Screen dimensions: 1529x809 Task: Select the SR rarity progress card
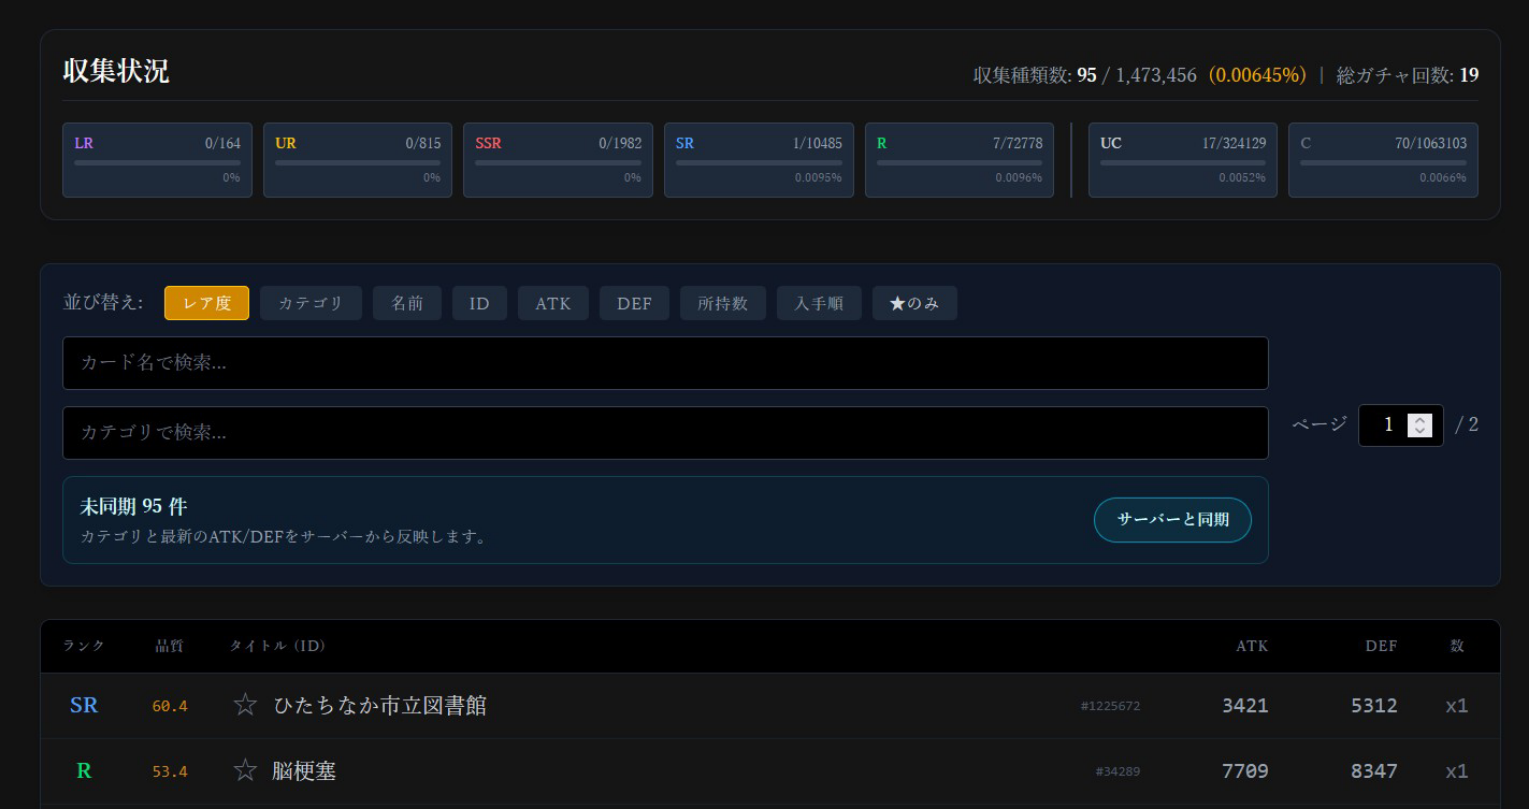pos(758,160)
